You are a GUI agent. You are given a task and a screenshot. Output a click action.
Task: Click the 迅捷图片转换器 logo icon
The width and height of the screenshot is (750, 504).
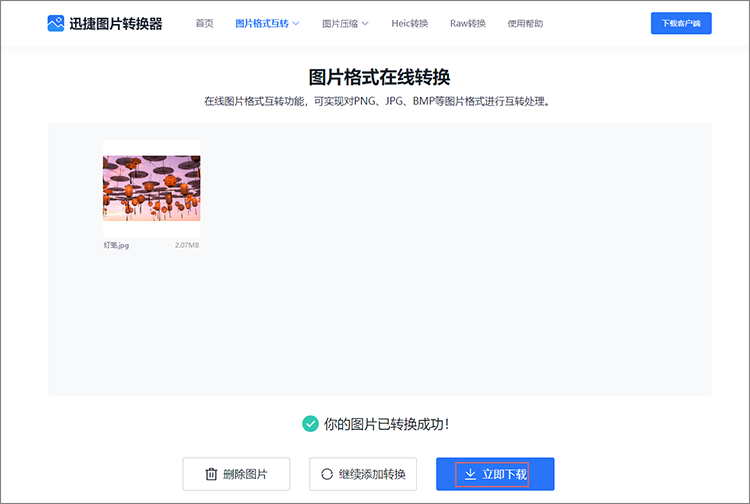[x=55, y=23]
